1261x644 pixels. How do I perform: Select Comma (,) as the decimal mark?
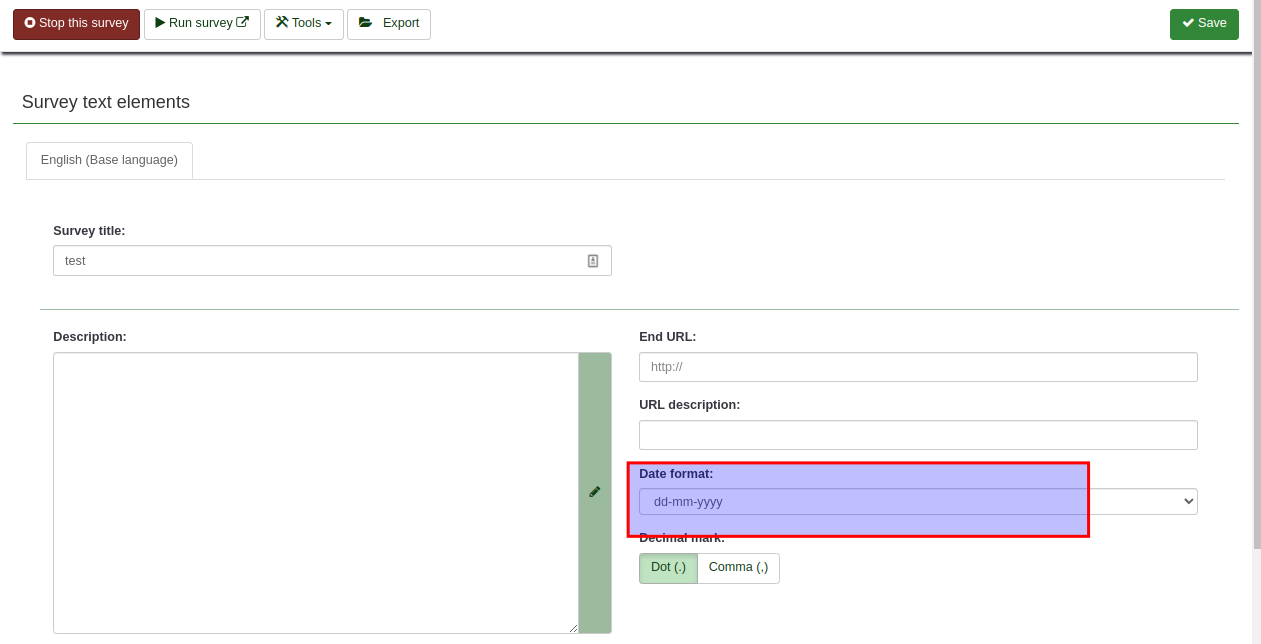click(x=738, y=568)
